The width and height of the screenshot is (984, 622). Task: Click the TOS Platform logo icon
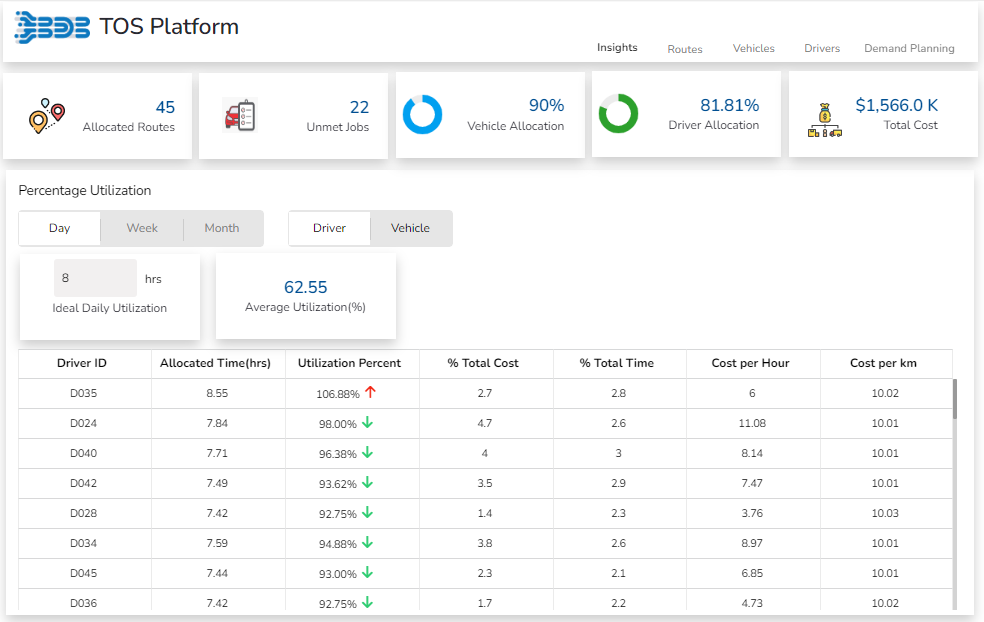coord(52,28)
